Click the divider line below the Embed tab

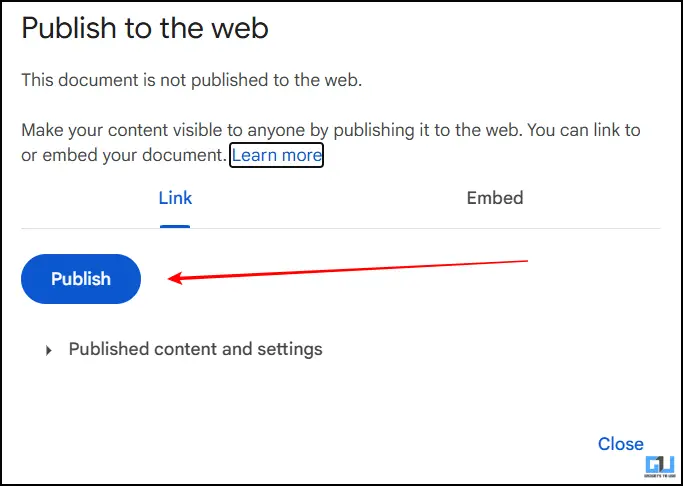tap(495, 228)
